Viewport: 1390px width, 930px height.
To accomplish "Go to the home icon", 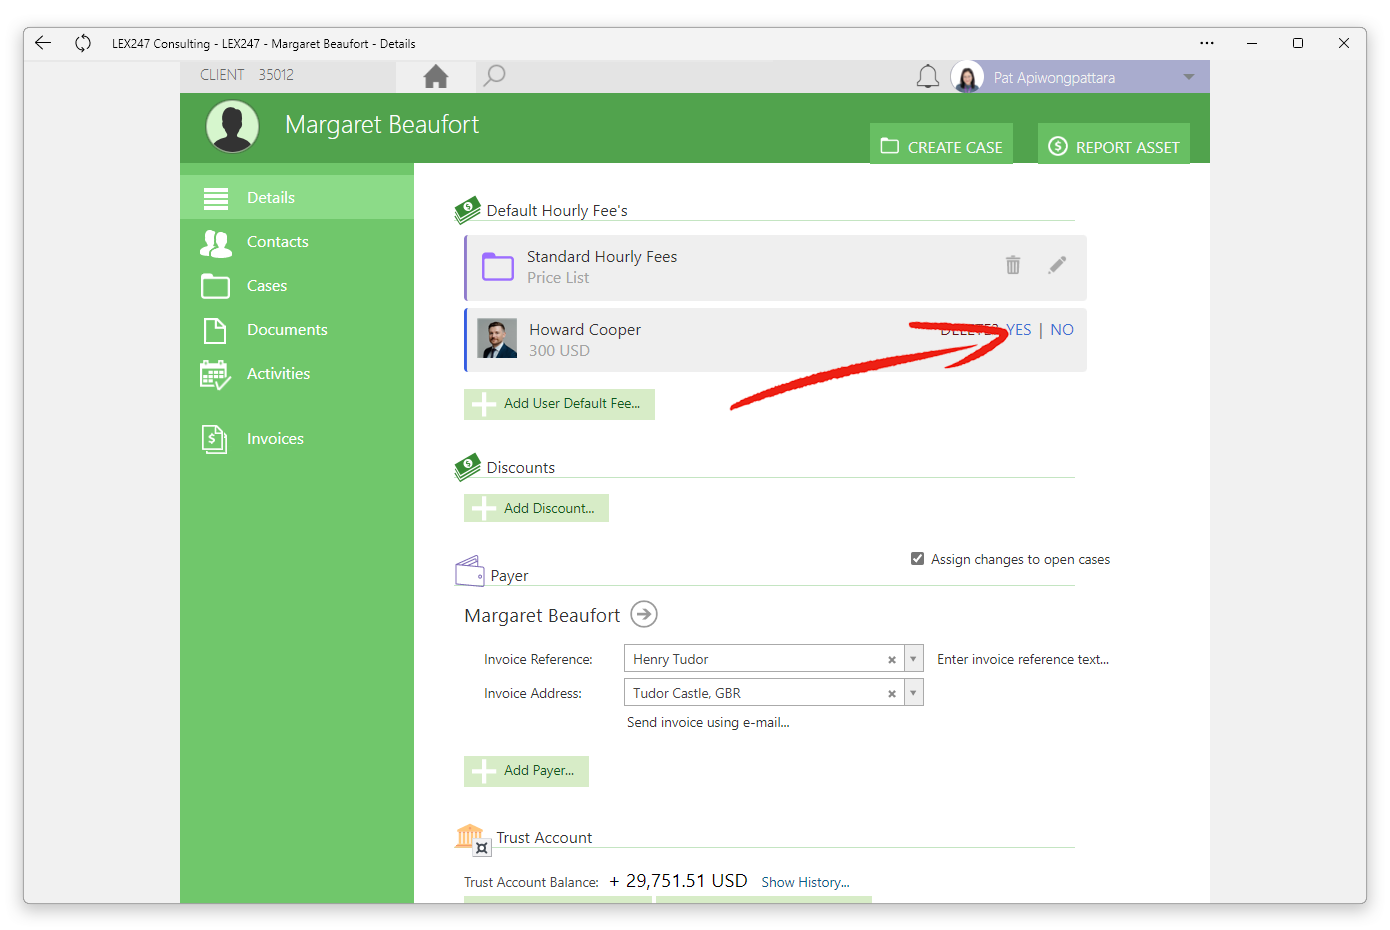I will (x=435, y=76).
